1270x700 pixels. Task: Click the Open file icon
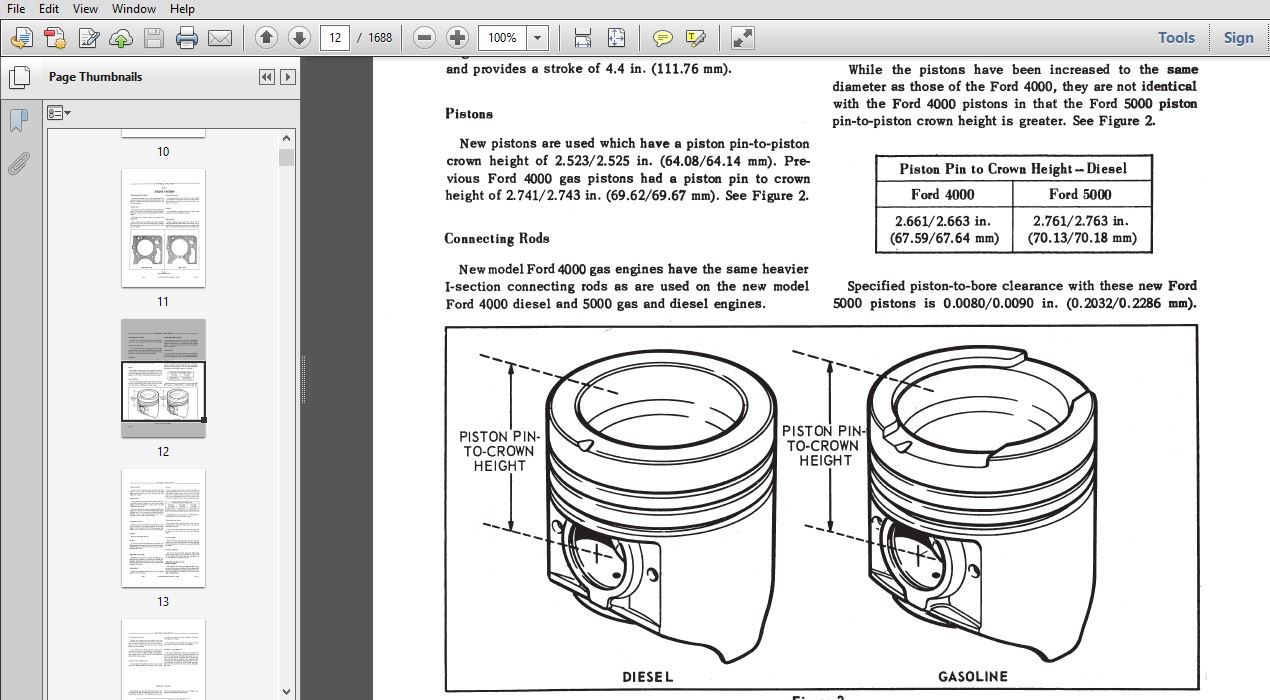click(21, 38)
